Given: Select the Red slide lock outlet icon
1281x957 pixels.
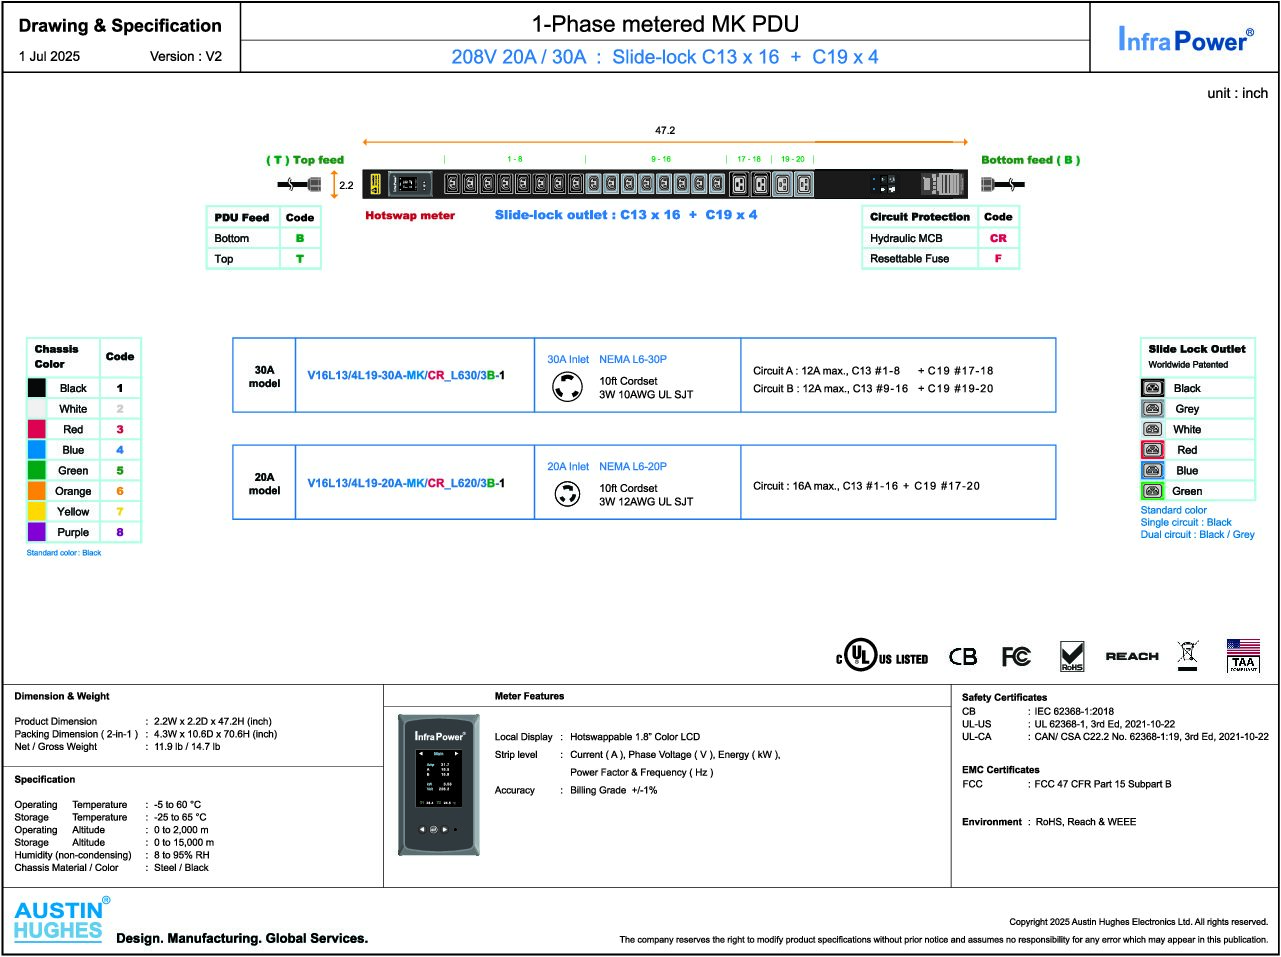Looking at the screenshot, I should click(1153, 450).
